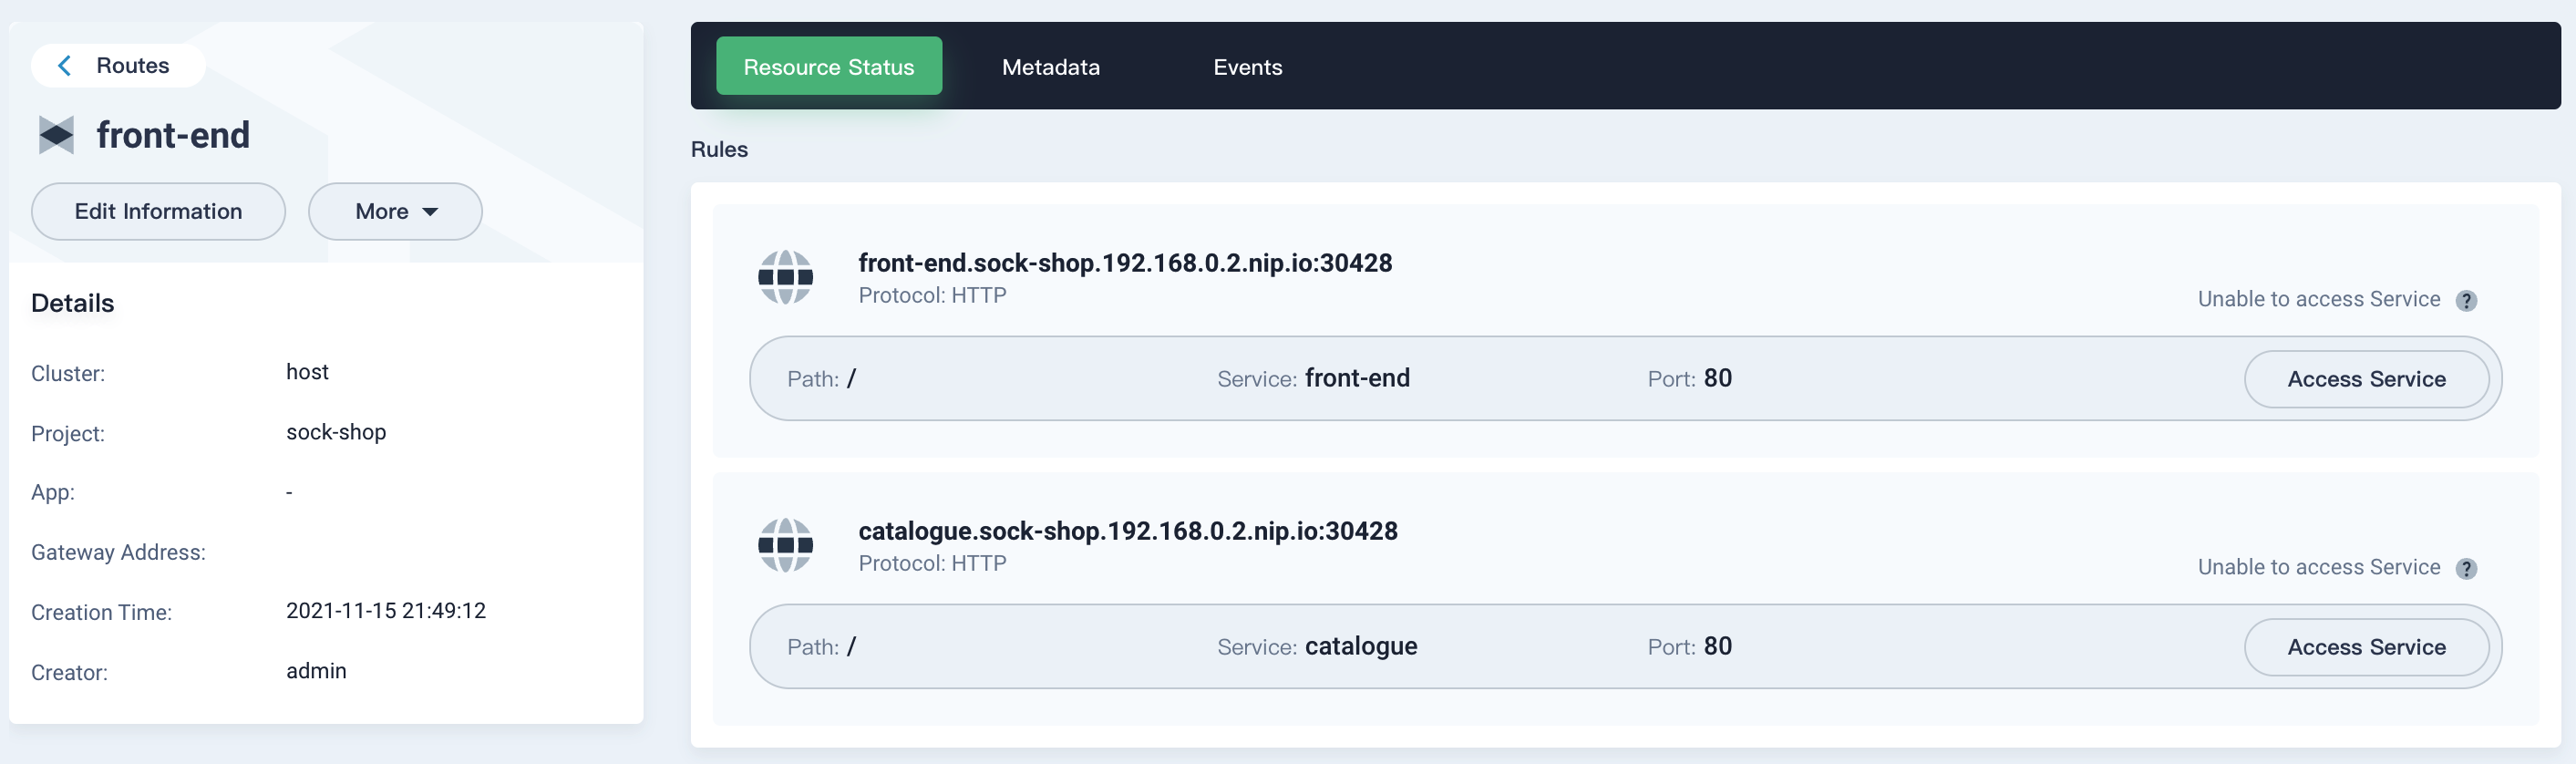
Task: Click the globe icon for catalogue.sock-shop host
Action: [785, 546]
